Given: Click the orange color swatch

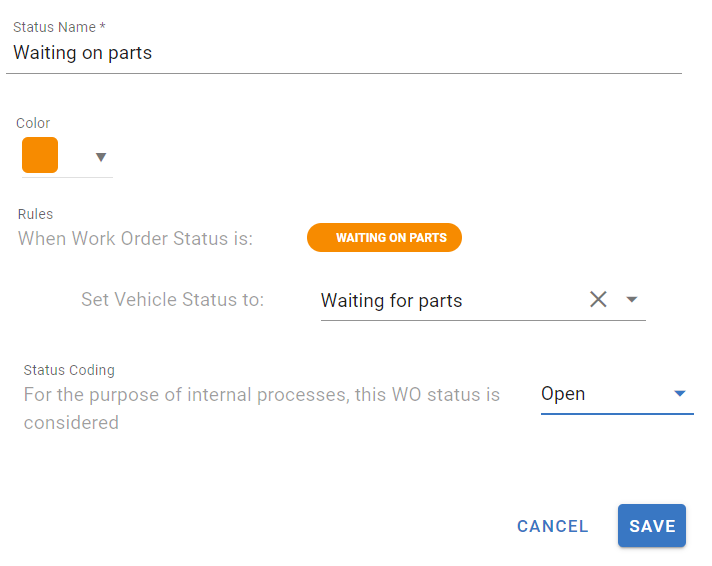Looking at the screenshot, I should click(x=40, y=155).
